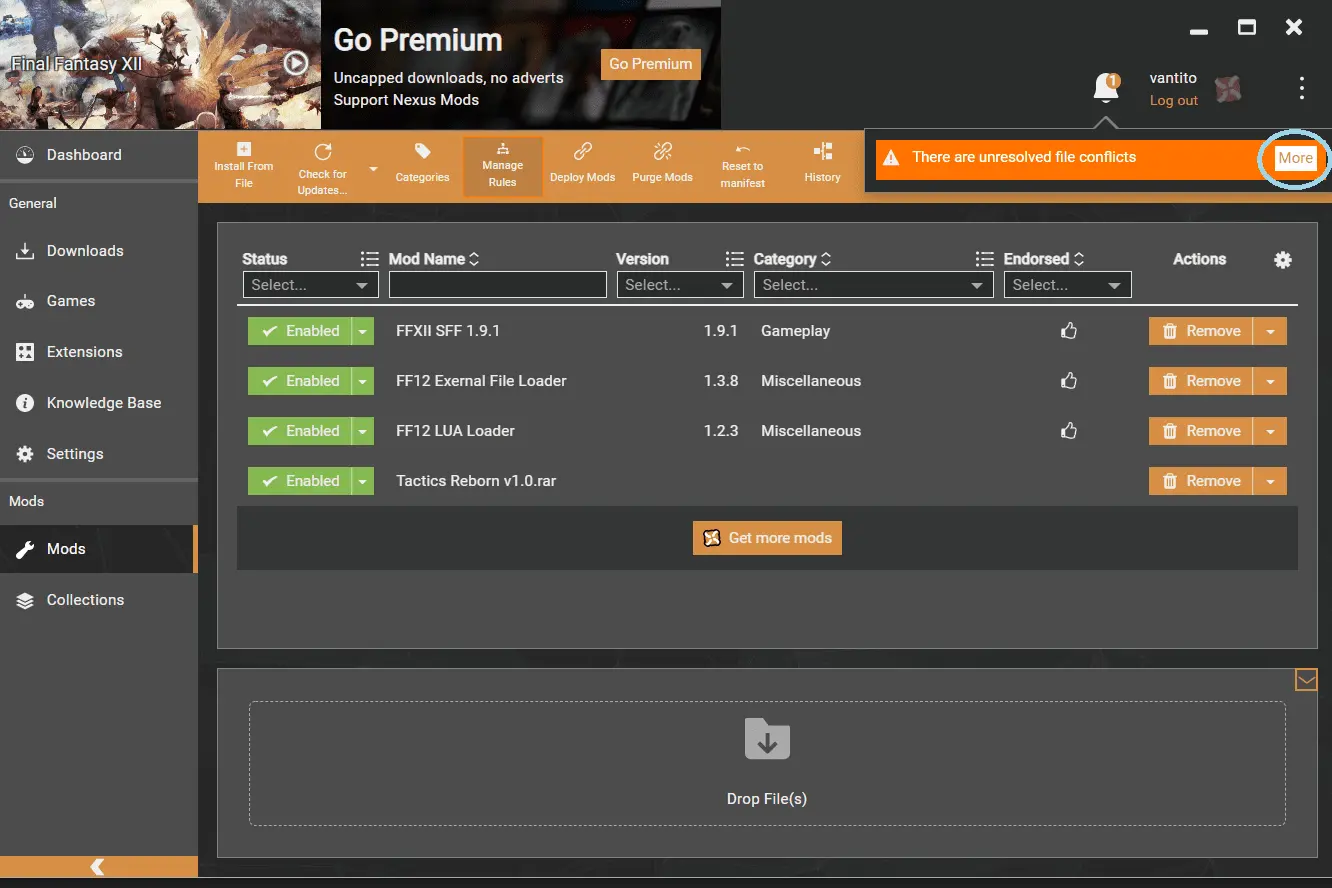The height and width of the screenshot is (888, 1332).
Task: Sort by the Endorsed column header
Action: click(x=1044, y=259)
